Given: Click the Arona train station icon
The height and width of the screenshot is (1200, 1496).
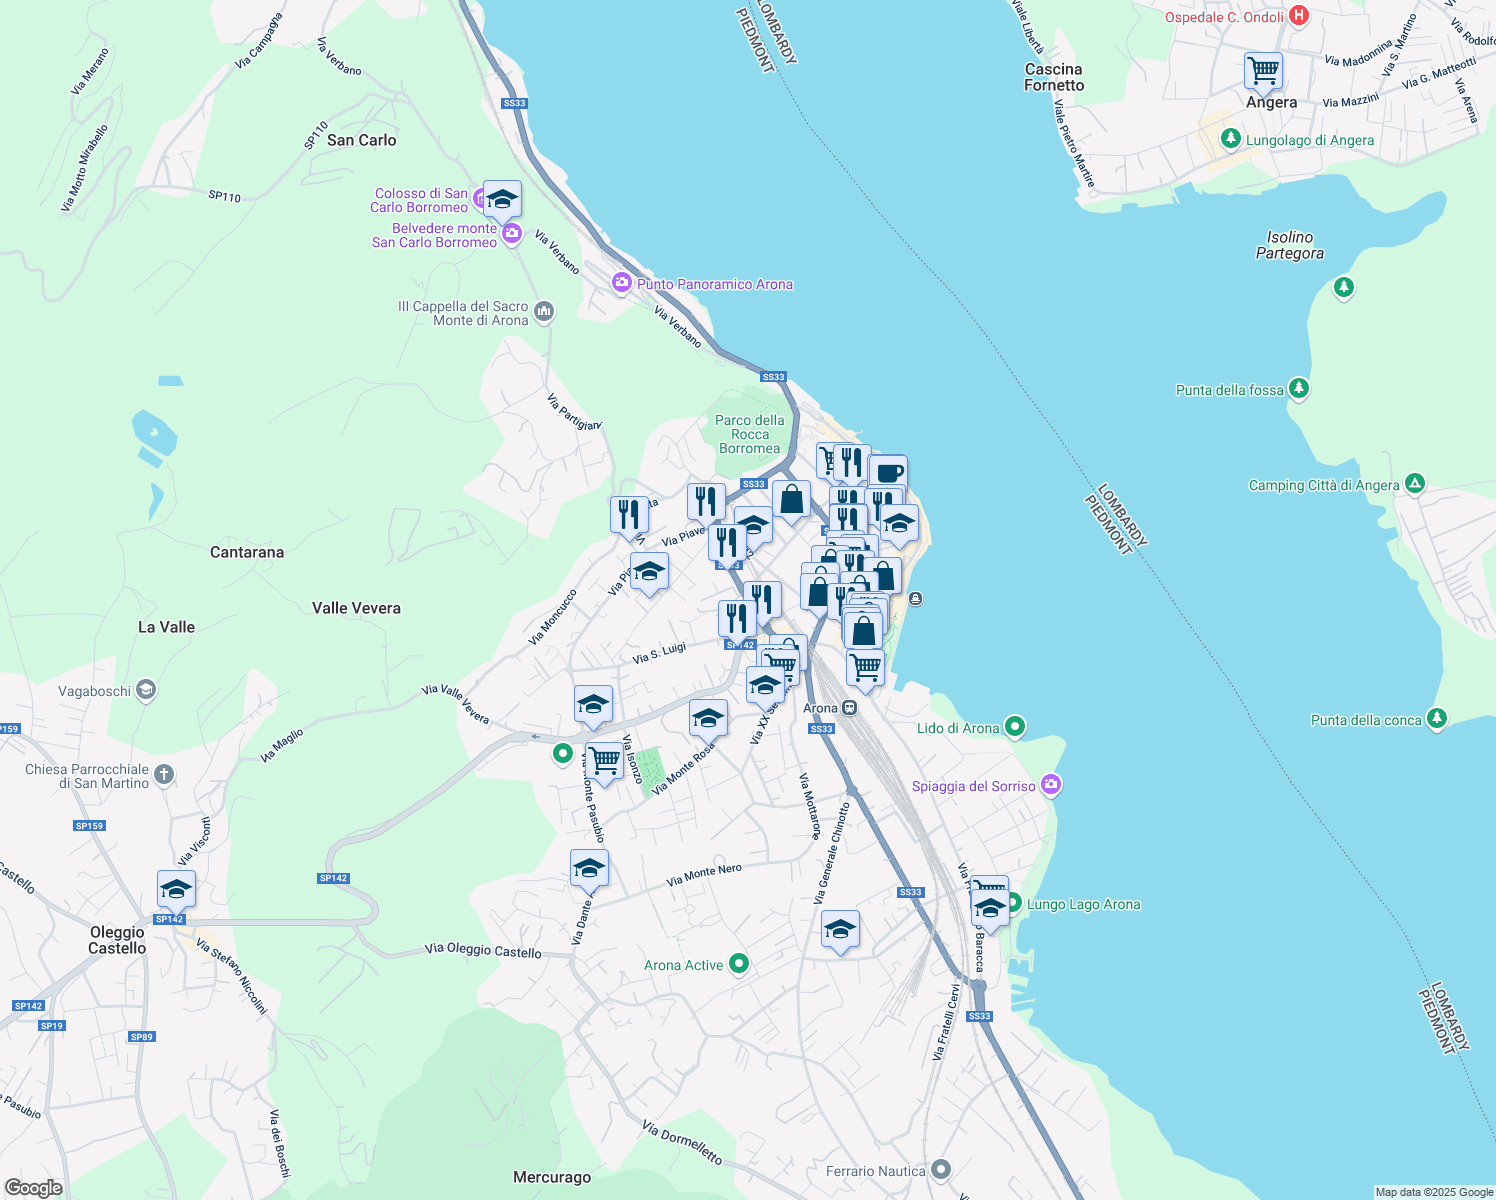Looking at the screenshot, I should (x=849, y=708).
